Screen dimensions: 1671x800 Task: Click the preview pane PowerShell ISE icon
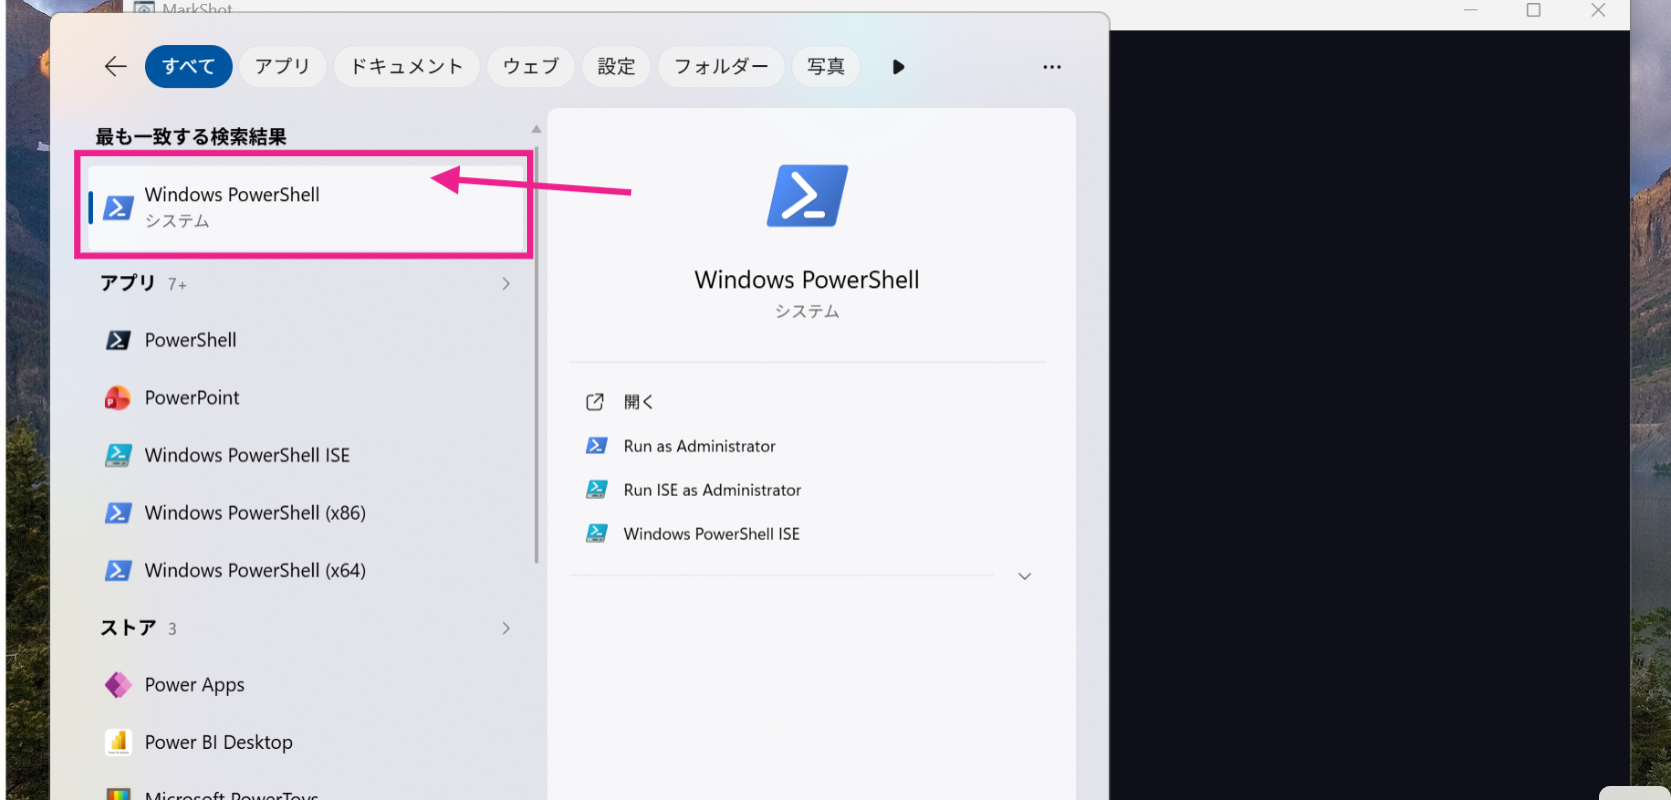[596, 534]
